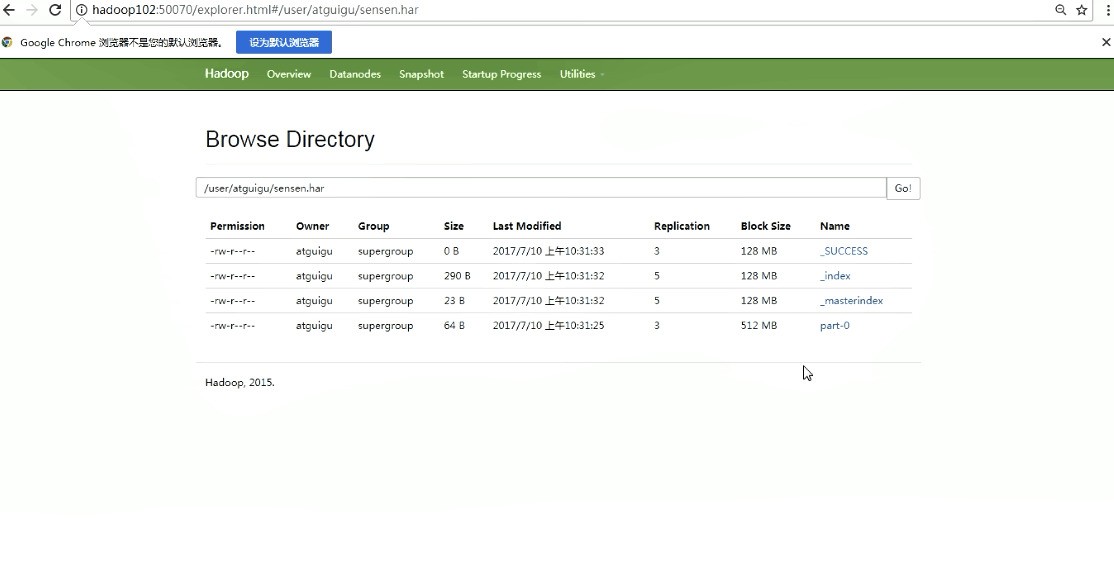Bookmark this page with star icon
The image size is (1114, 567).
(x=1081, y=10)
